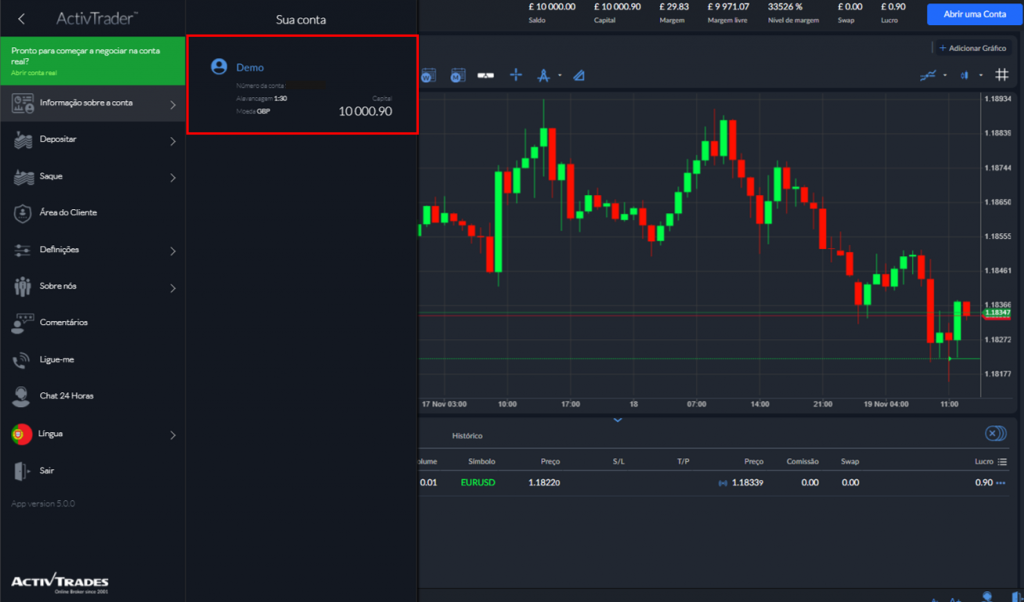Expand the Depositar submenu chevron

tap(173, 141)
